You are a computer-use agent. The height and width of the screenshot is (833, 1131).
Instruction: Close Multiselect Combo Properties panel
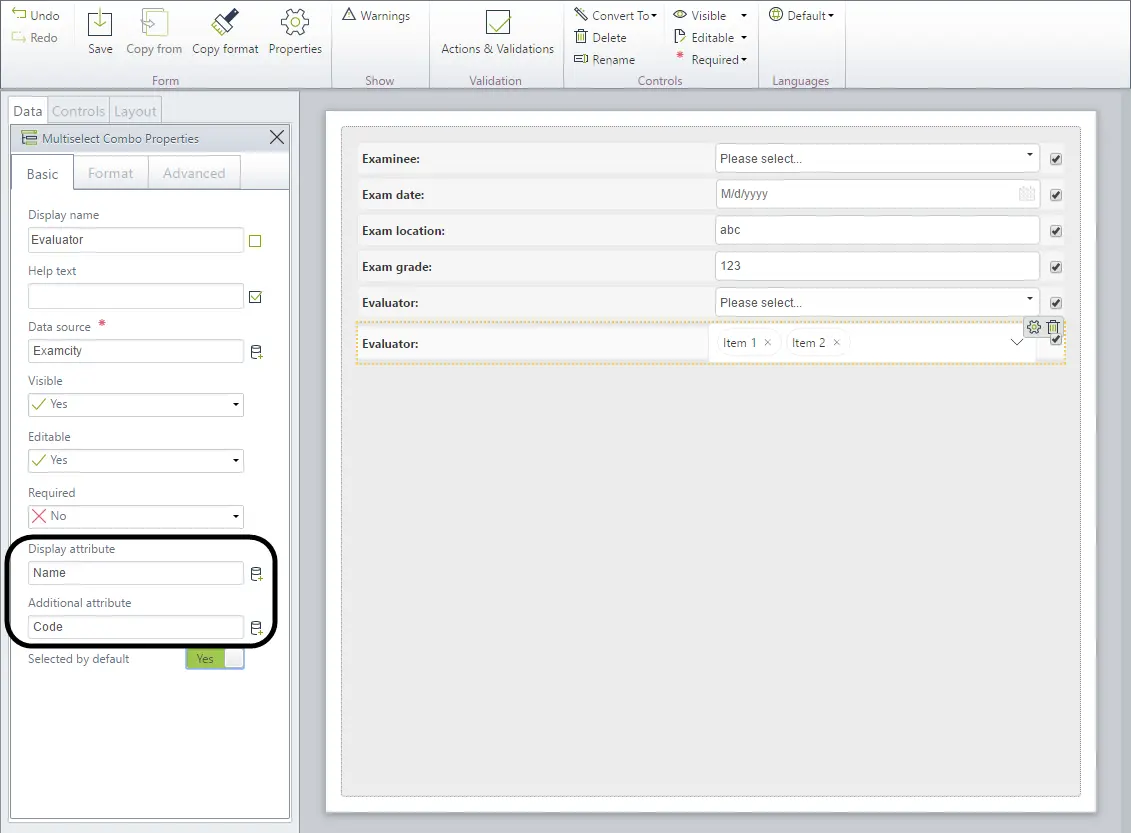(x=277, y=137)
